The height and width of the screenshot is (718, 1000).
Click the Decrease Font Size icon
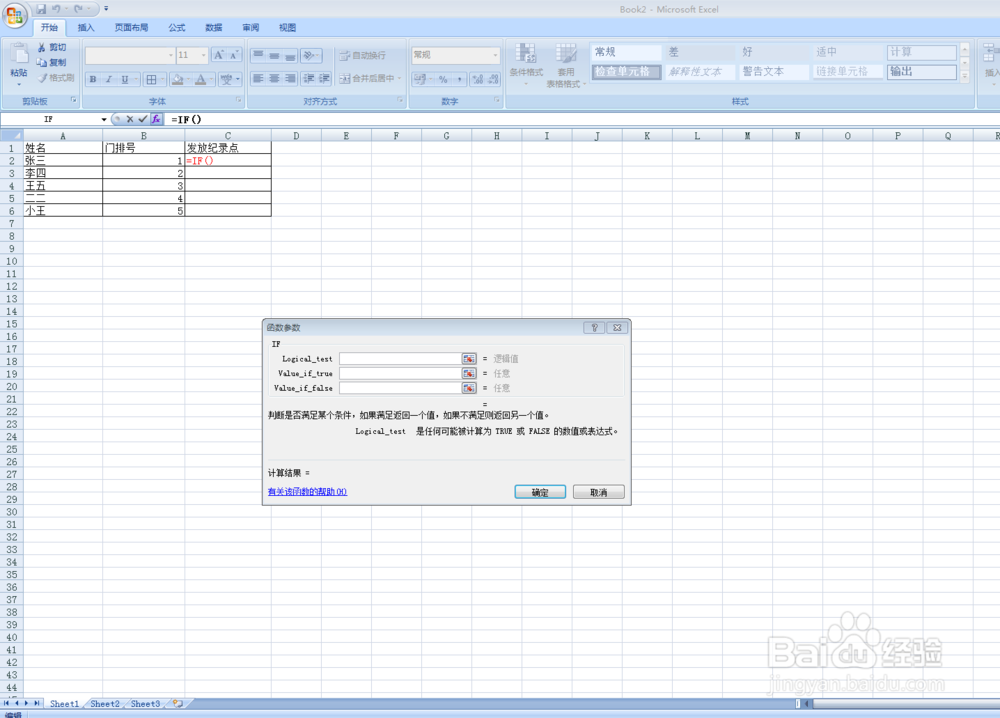233,55
